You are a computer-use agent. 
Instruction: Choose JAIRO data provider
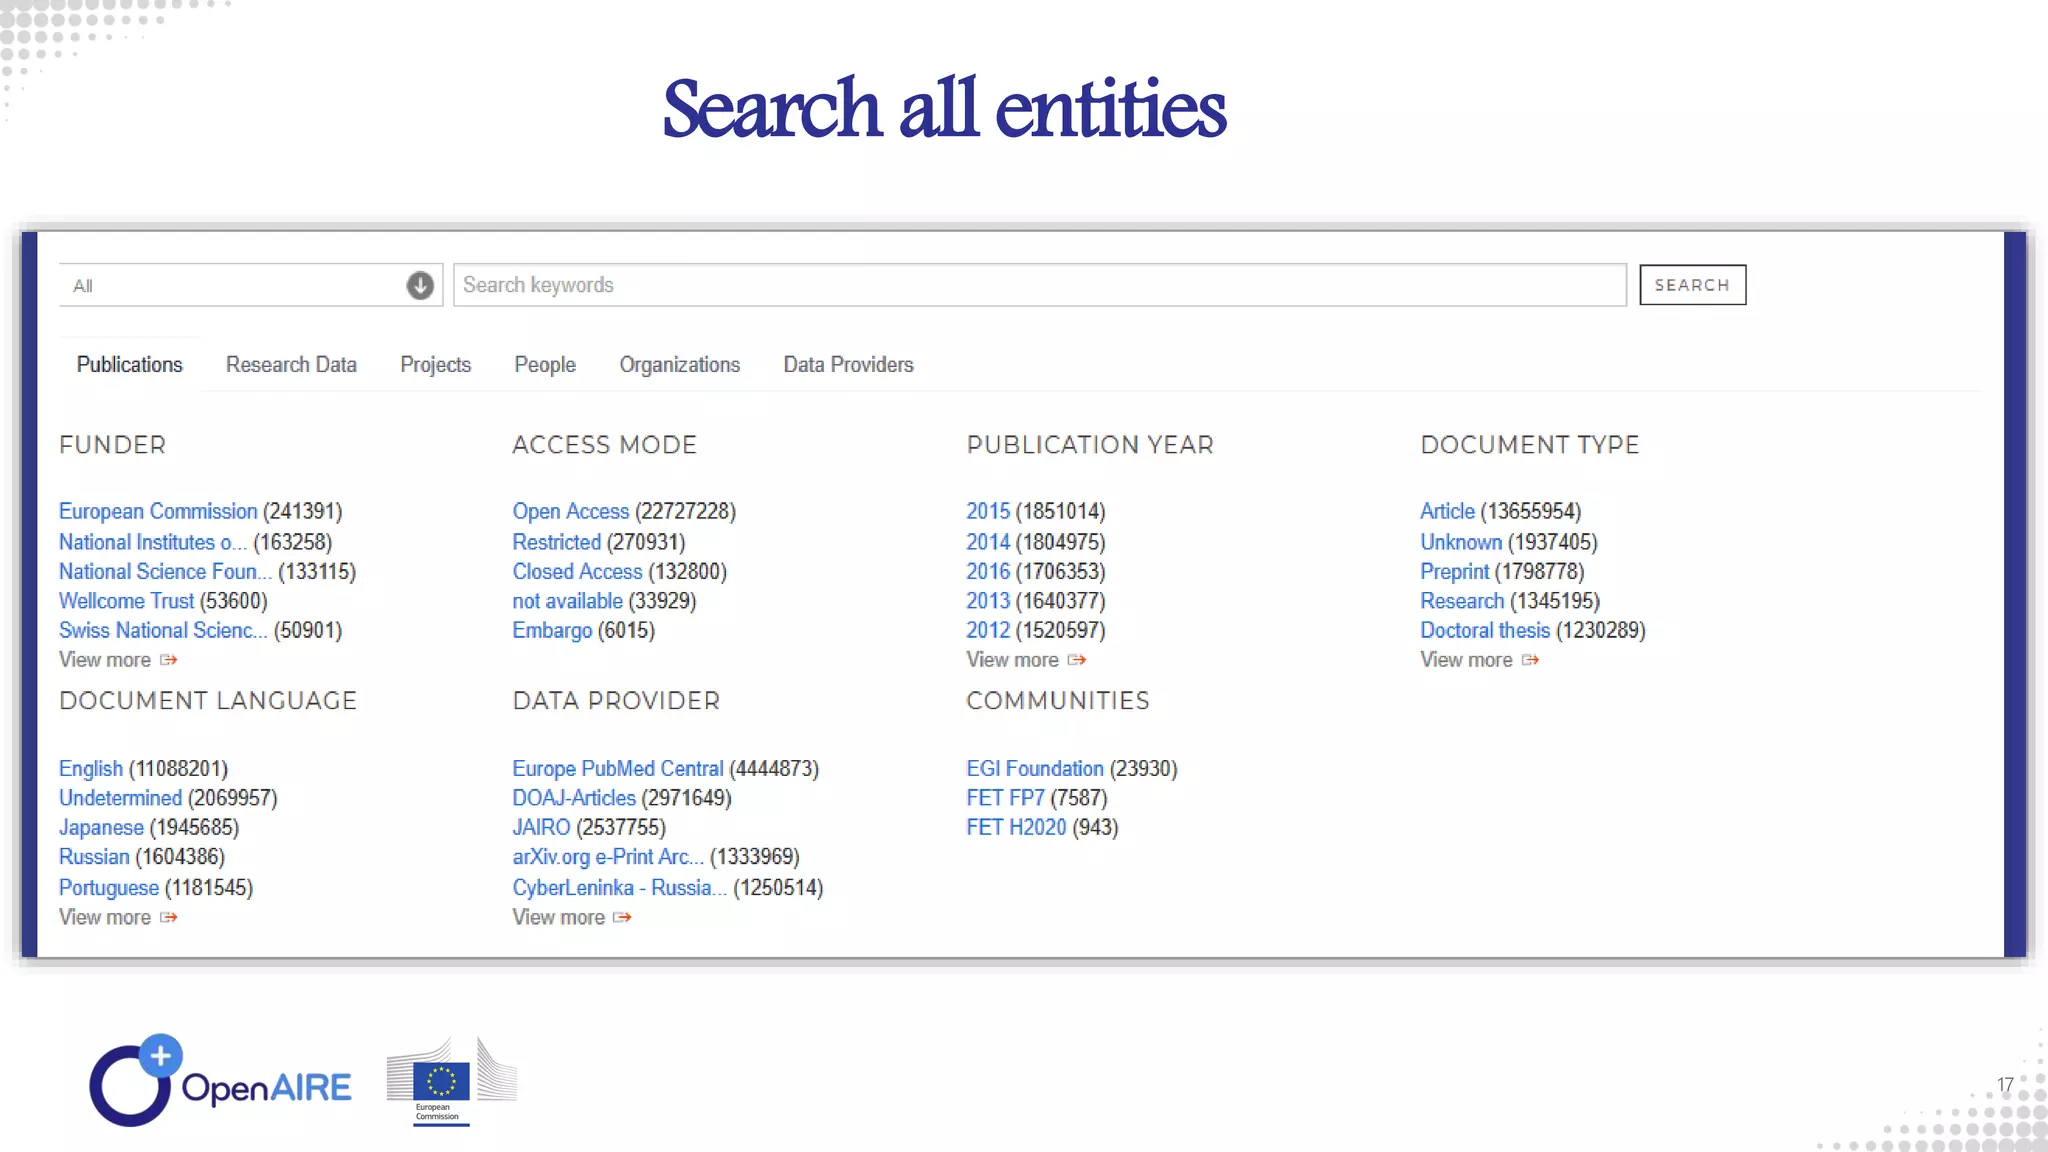click(x=541, y=828)
